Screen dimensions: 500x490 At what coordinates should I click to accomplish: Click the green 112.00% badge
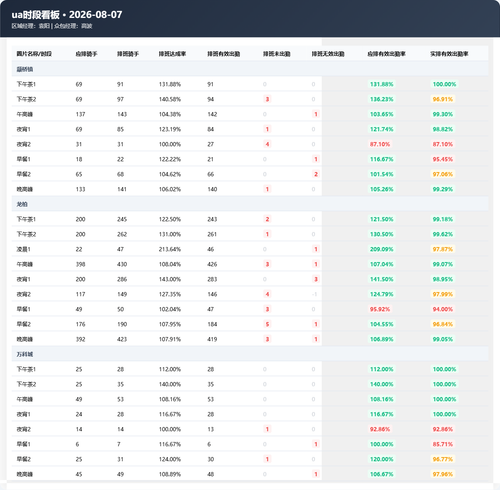point(382,369)
